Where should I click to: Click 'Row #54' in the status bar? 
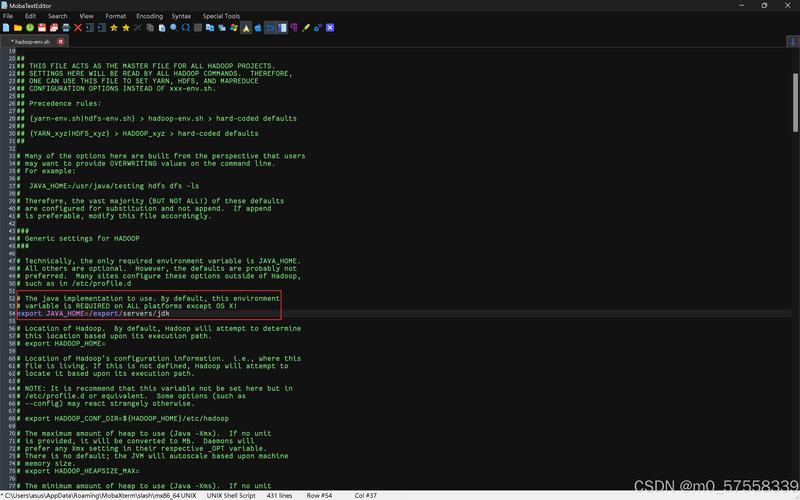coord(319,495)
